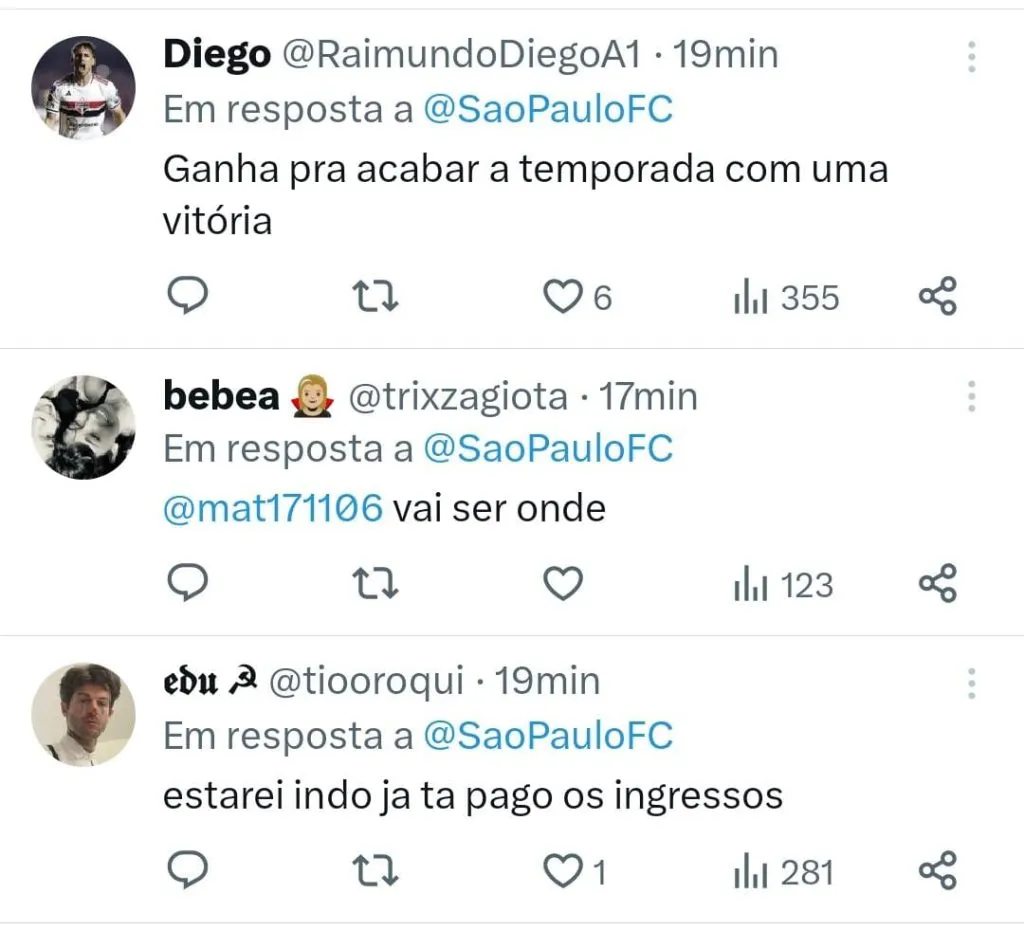Open edu's profile avatar
Screen dimensions: 1024x930
pyautogui.click(x=83, y=714)
